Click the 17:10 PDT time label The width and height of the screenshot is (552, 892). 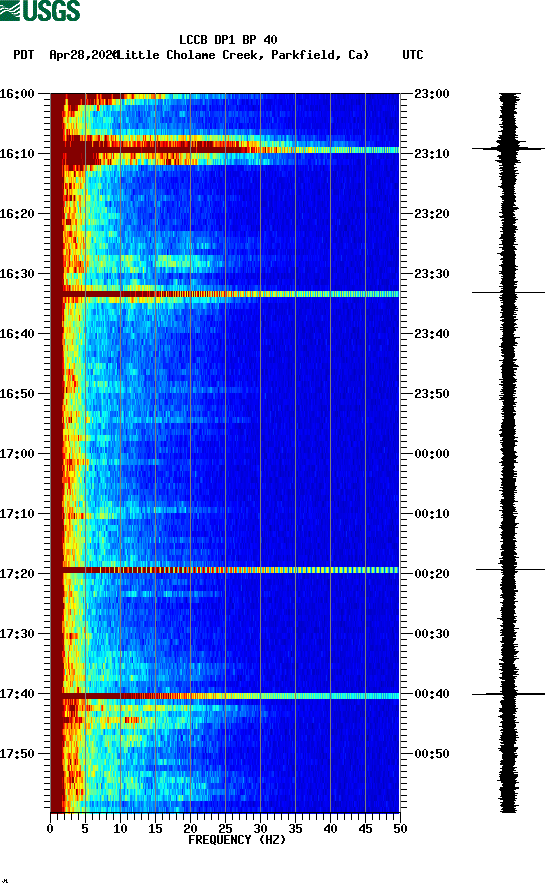pyautogui.click(x=17, y=514)
